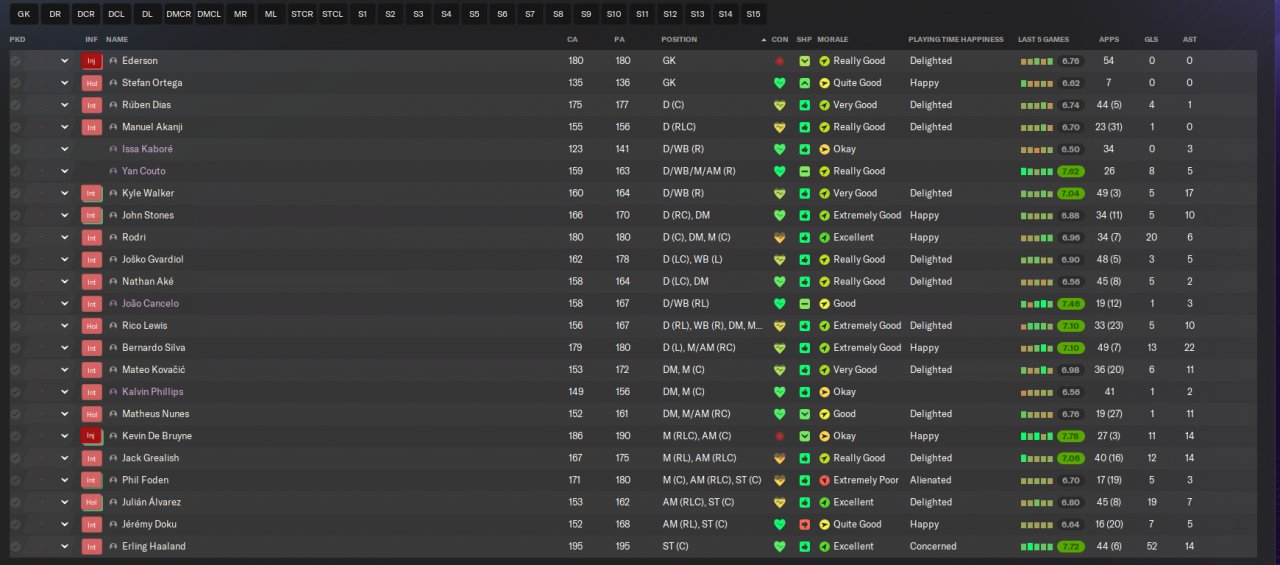Click the morale icon for Erling Haaland
This screenshot has height=565, width=1280.
tap(824, 546)
